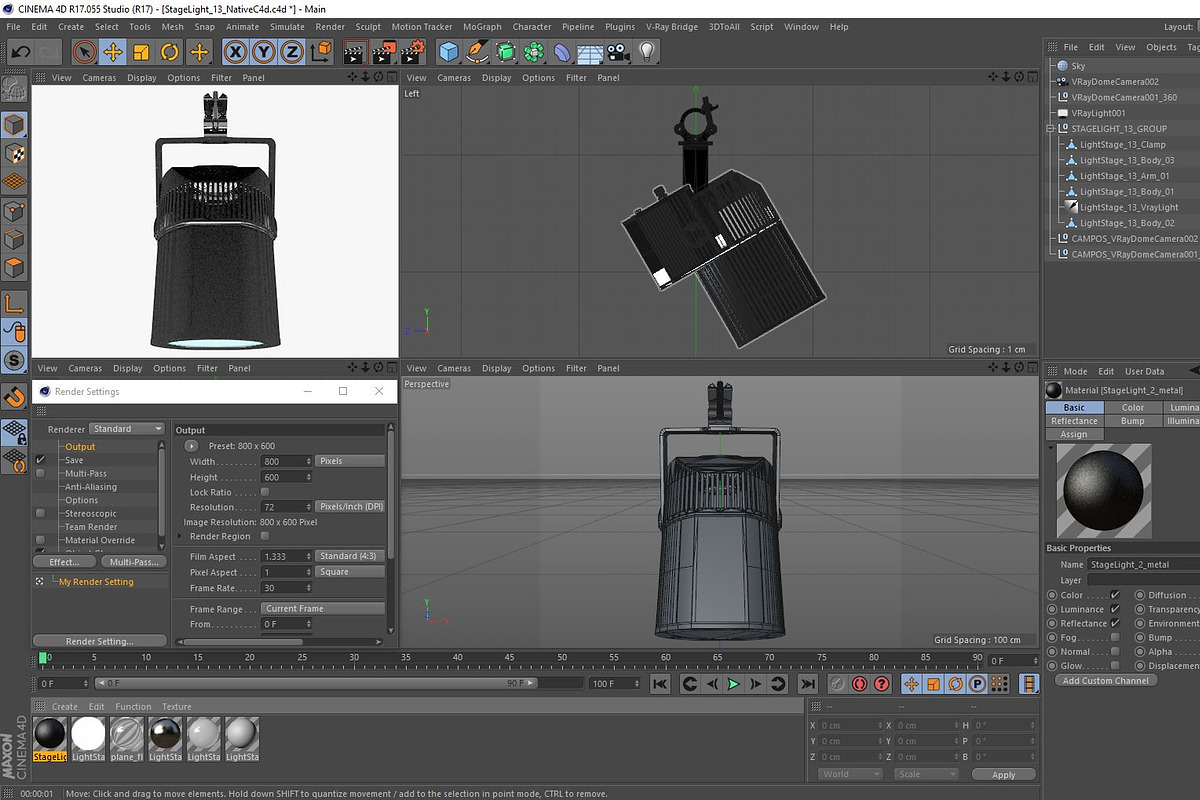The image size is (1200, 800).
Task: Play the animation forwards
Action: [x=733, y=684]
